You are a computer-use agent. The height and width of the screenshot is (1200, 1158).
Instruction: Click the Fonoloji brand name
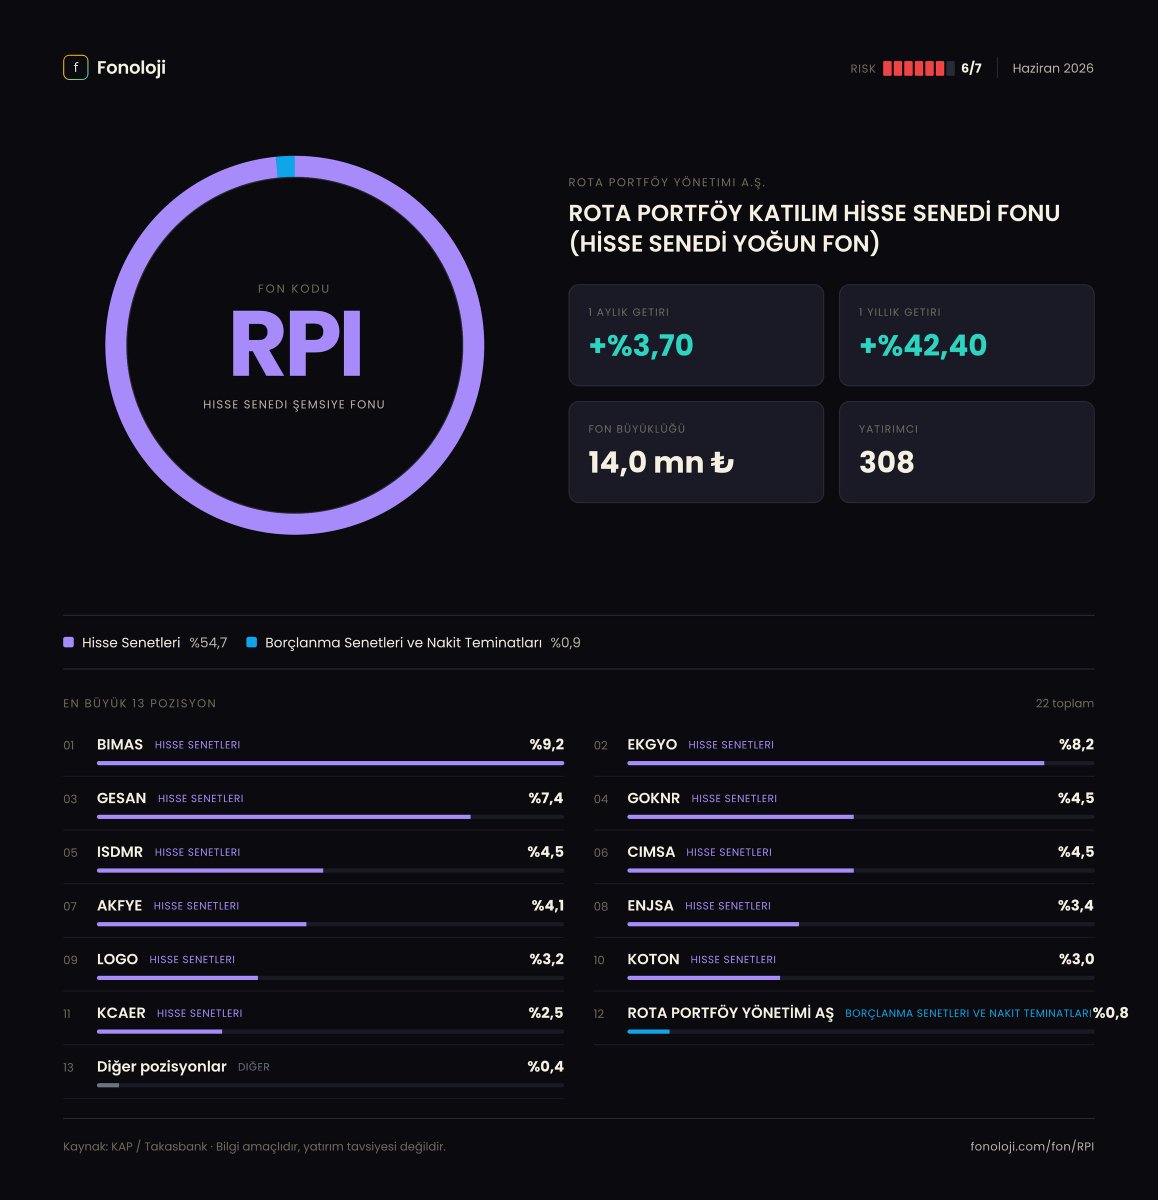(x=131, y=68)
